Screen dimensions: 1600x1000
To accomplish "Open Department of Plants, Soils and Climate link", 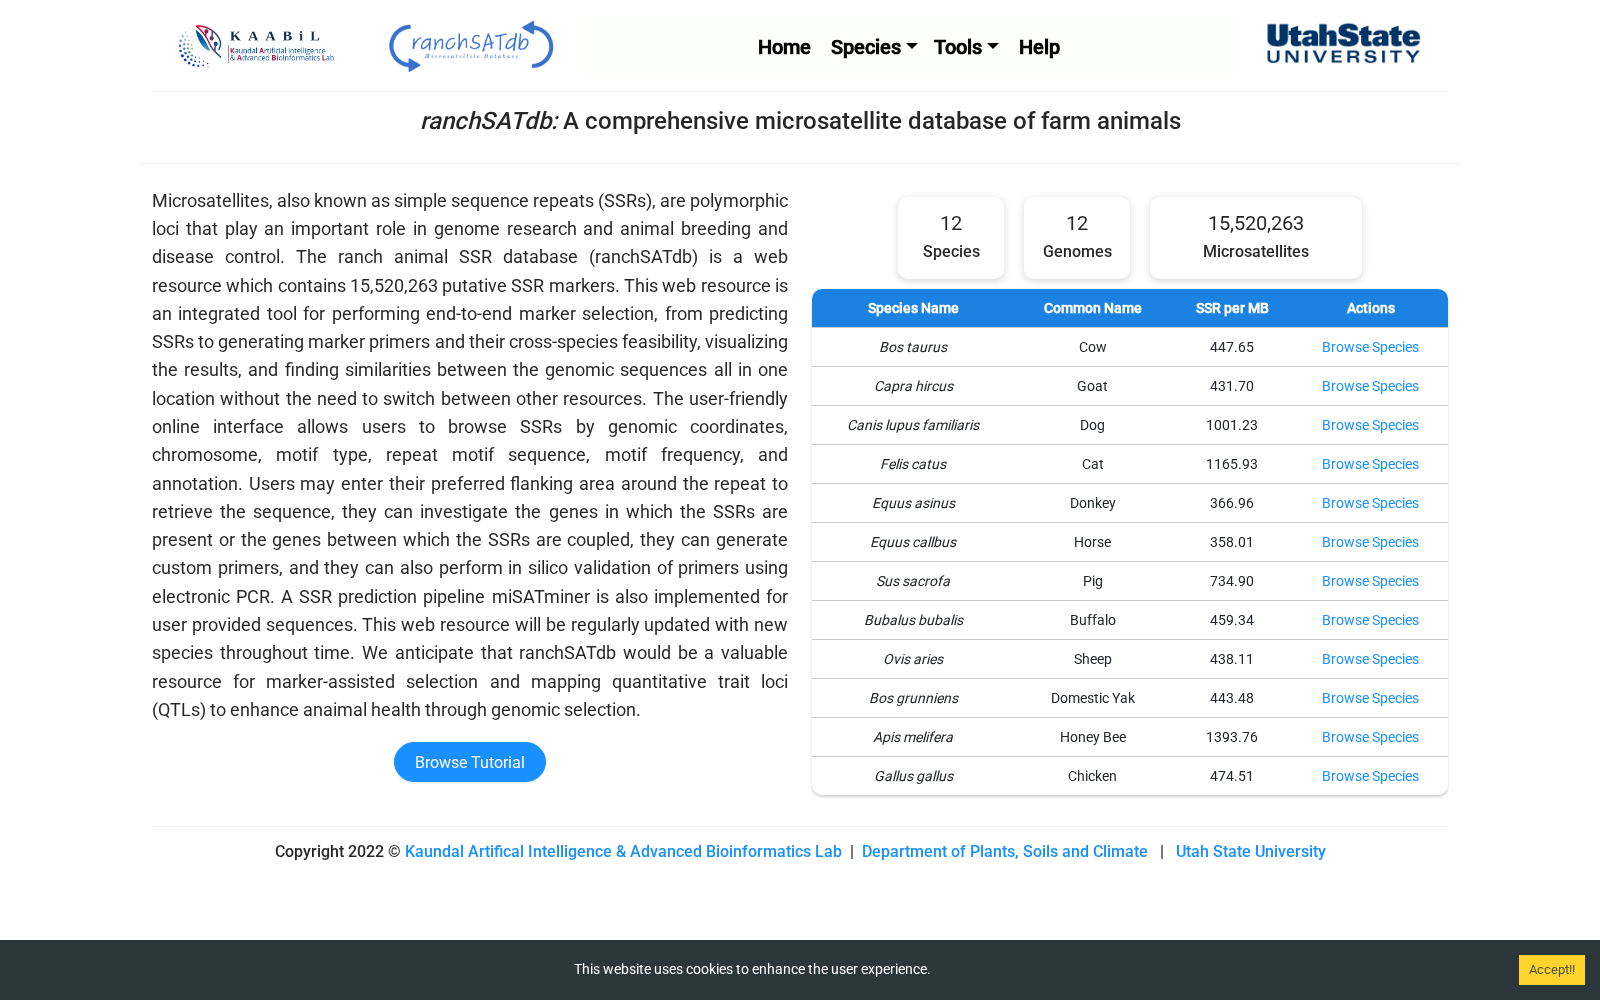I will pyautogui.click(x=1005, y=852).
